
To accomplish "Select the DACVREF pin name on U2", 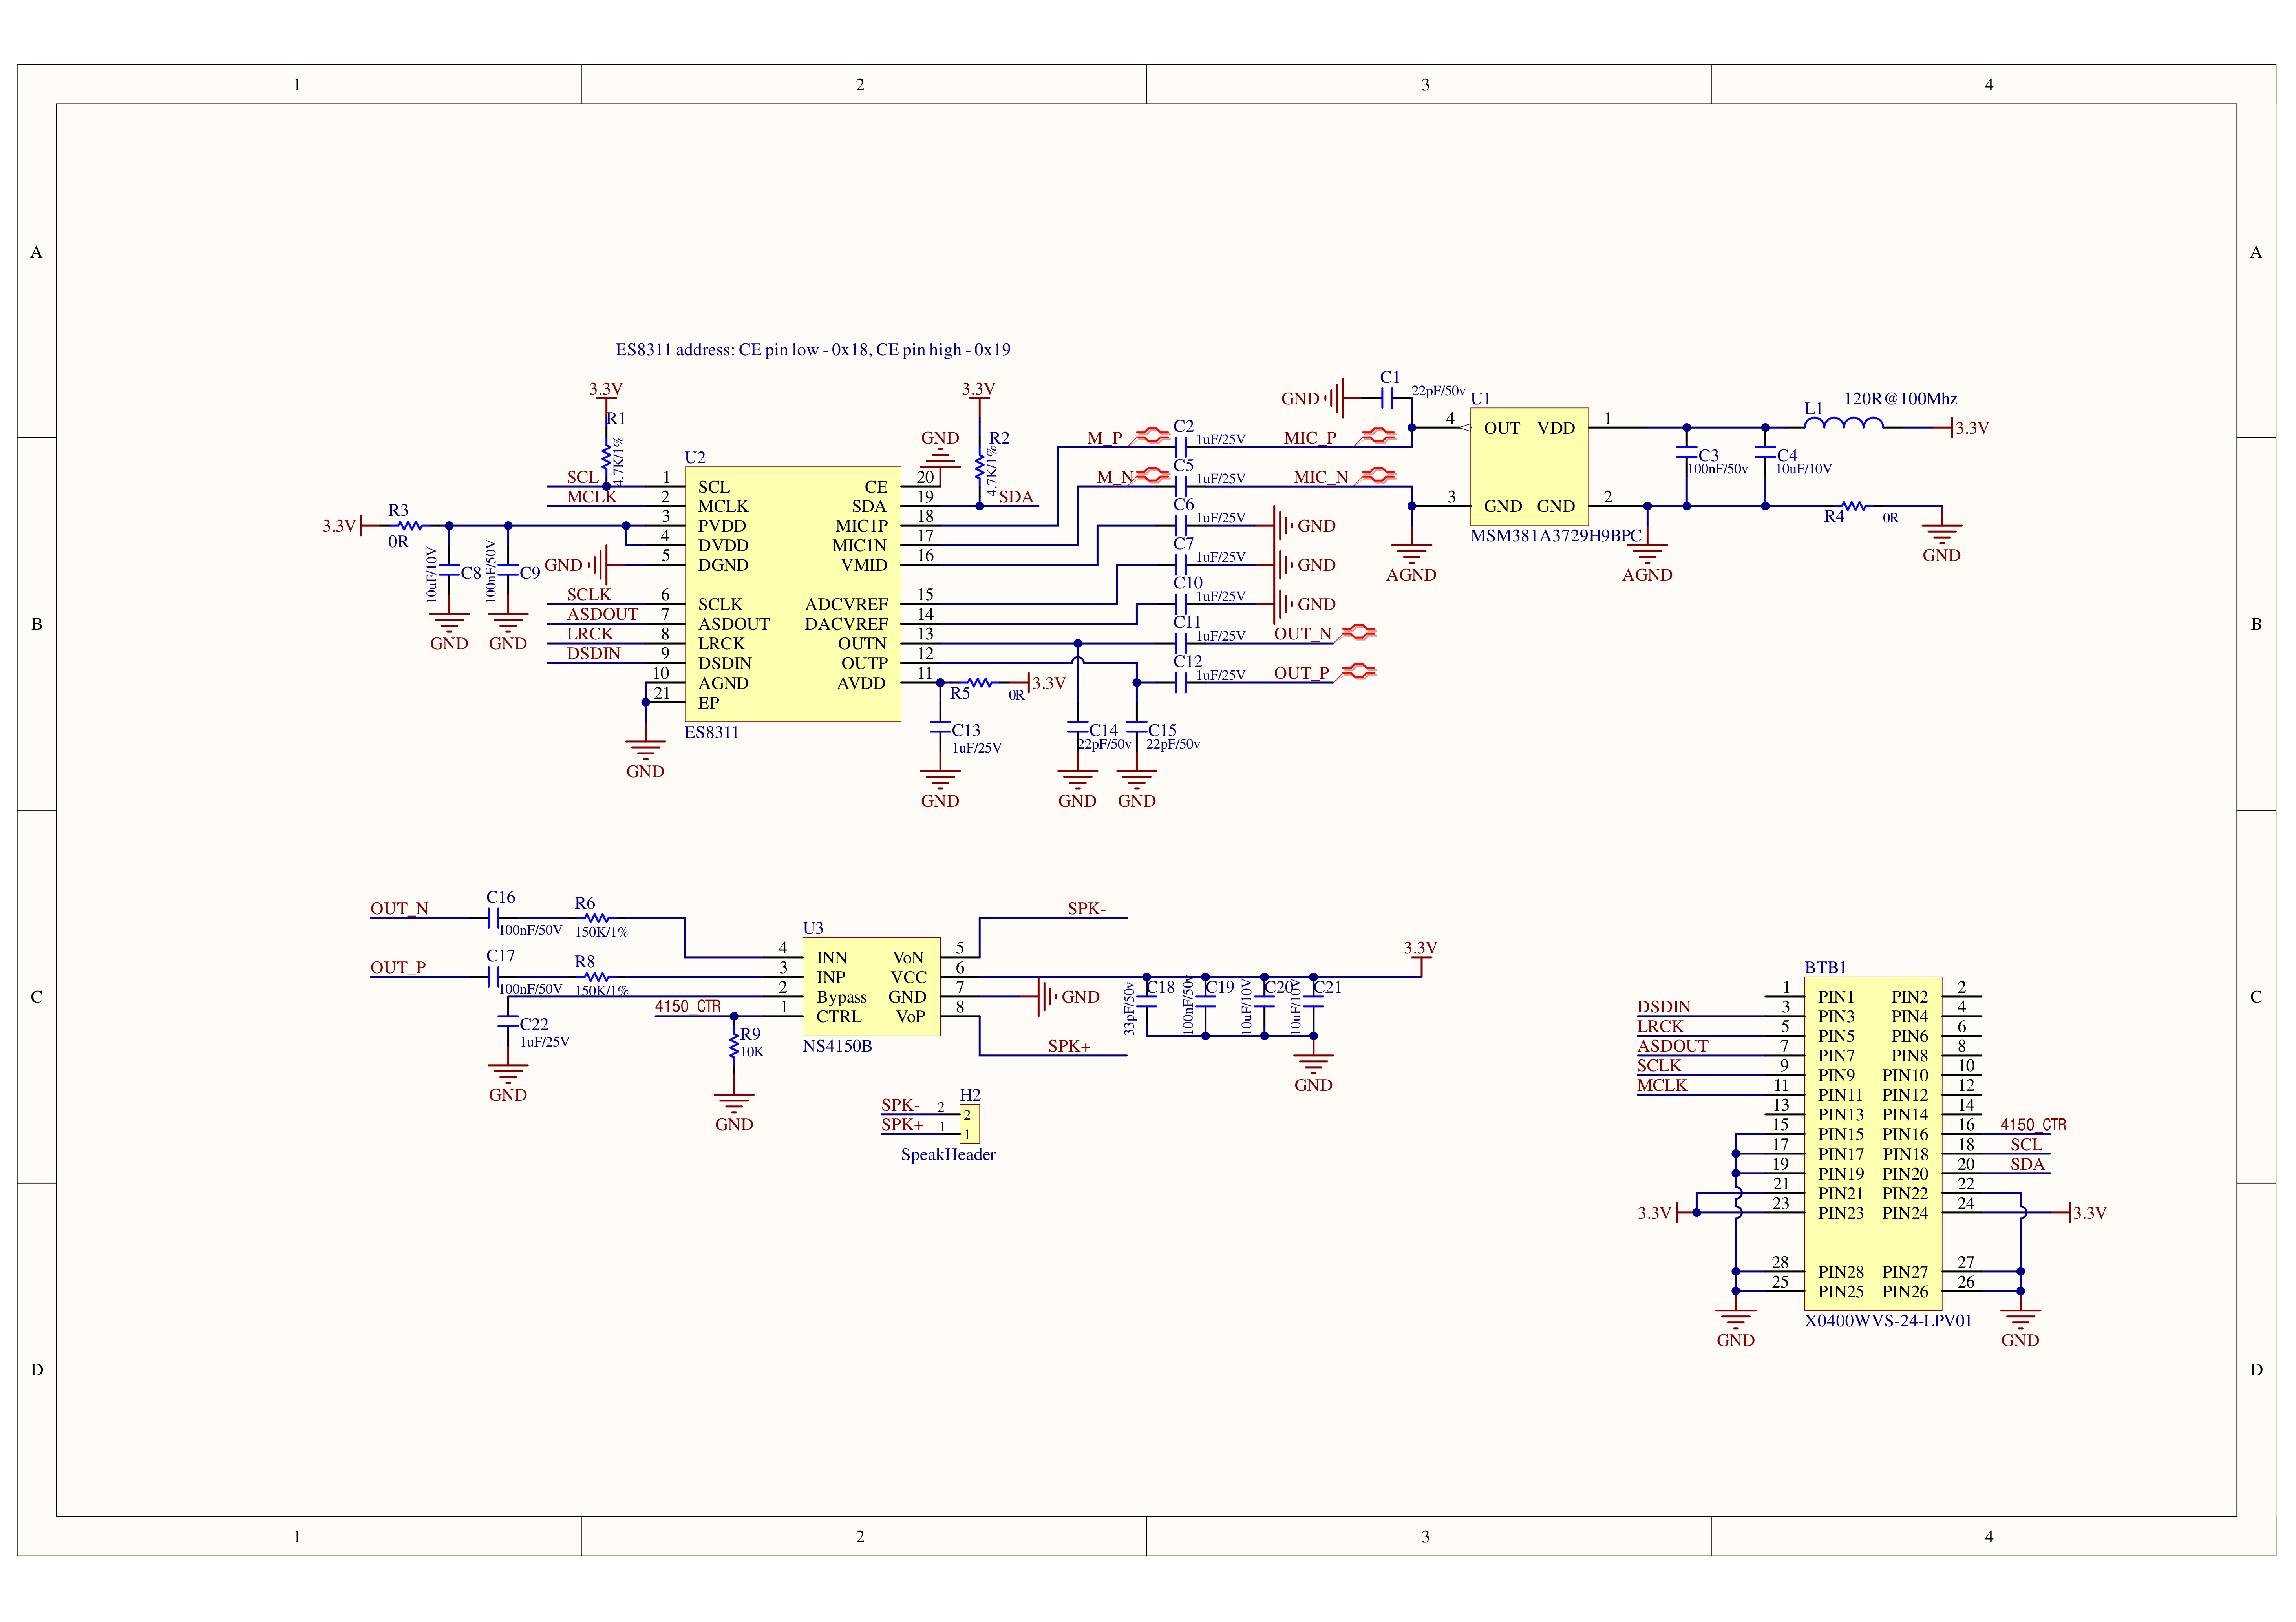I will point(846,624).
